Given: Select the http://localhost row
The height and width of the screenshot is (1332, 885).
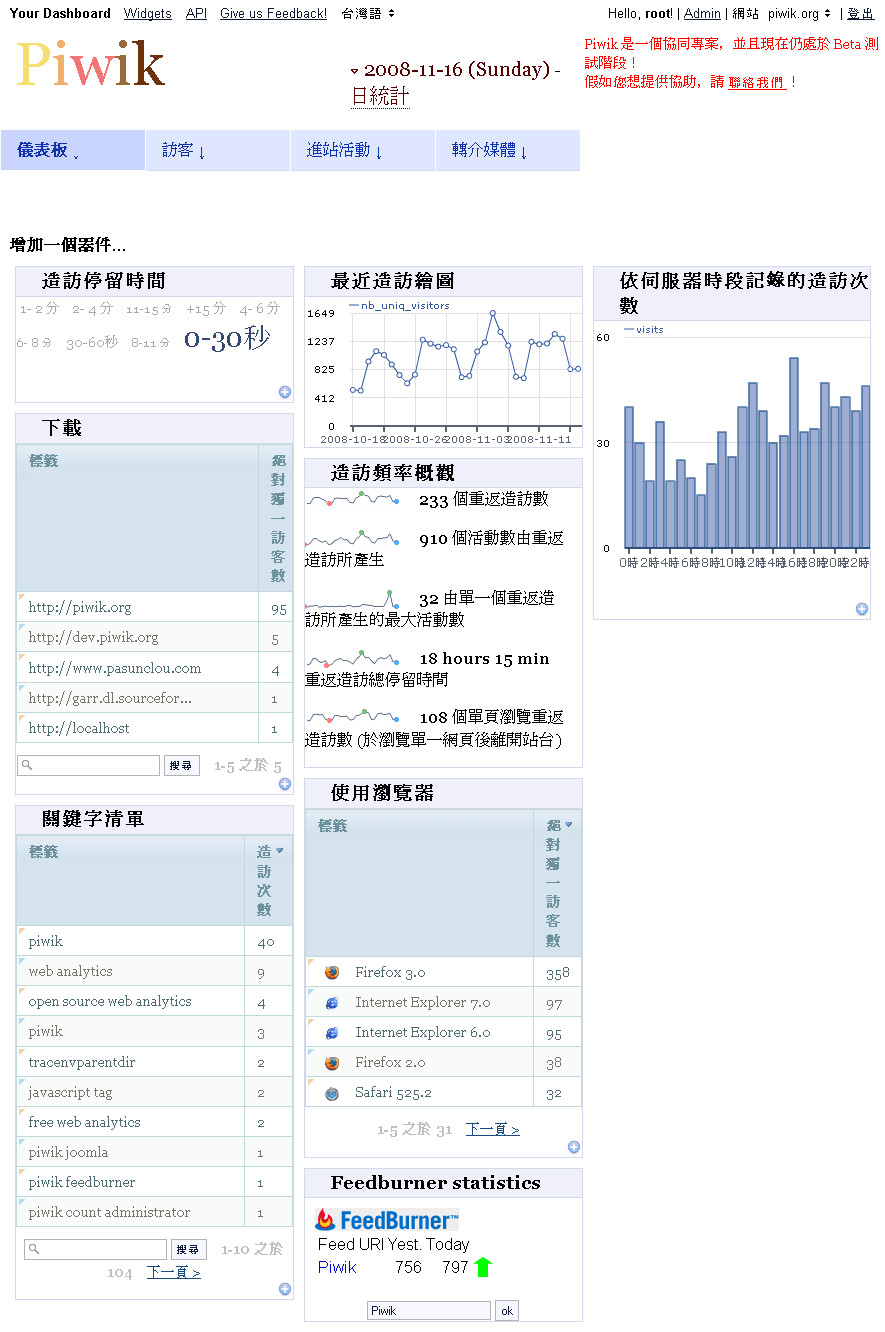Looking at the screenshot, I should click(x=155, y=728).
